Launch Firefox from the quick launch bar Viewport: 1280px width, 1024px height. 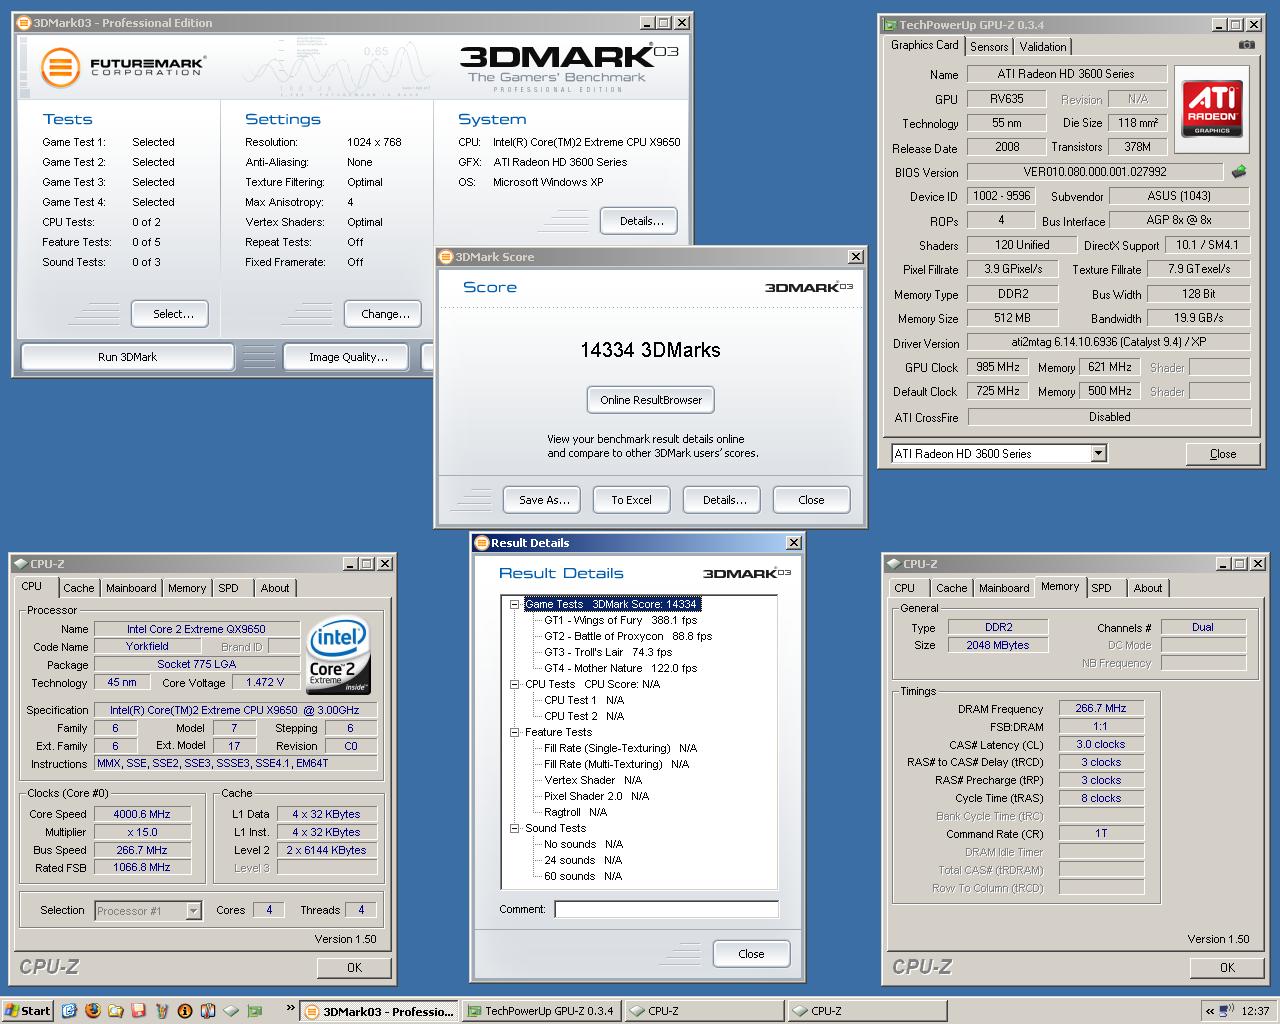coord(93,1011)
